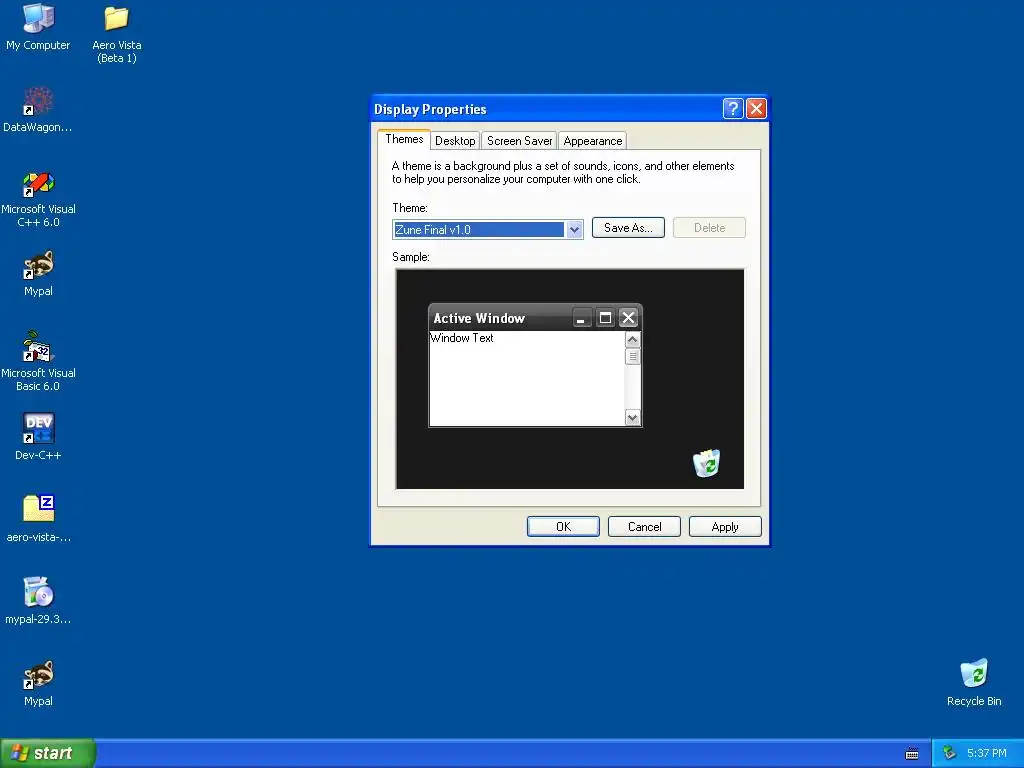
Task: Switch to the Themes tab
Action: (x=404, y=139)
